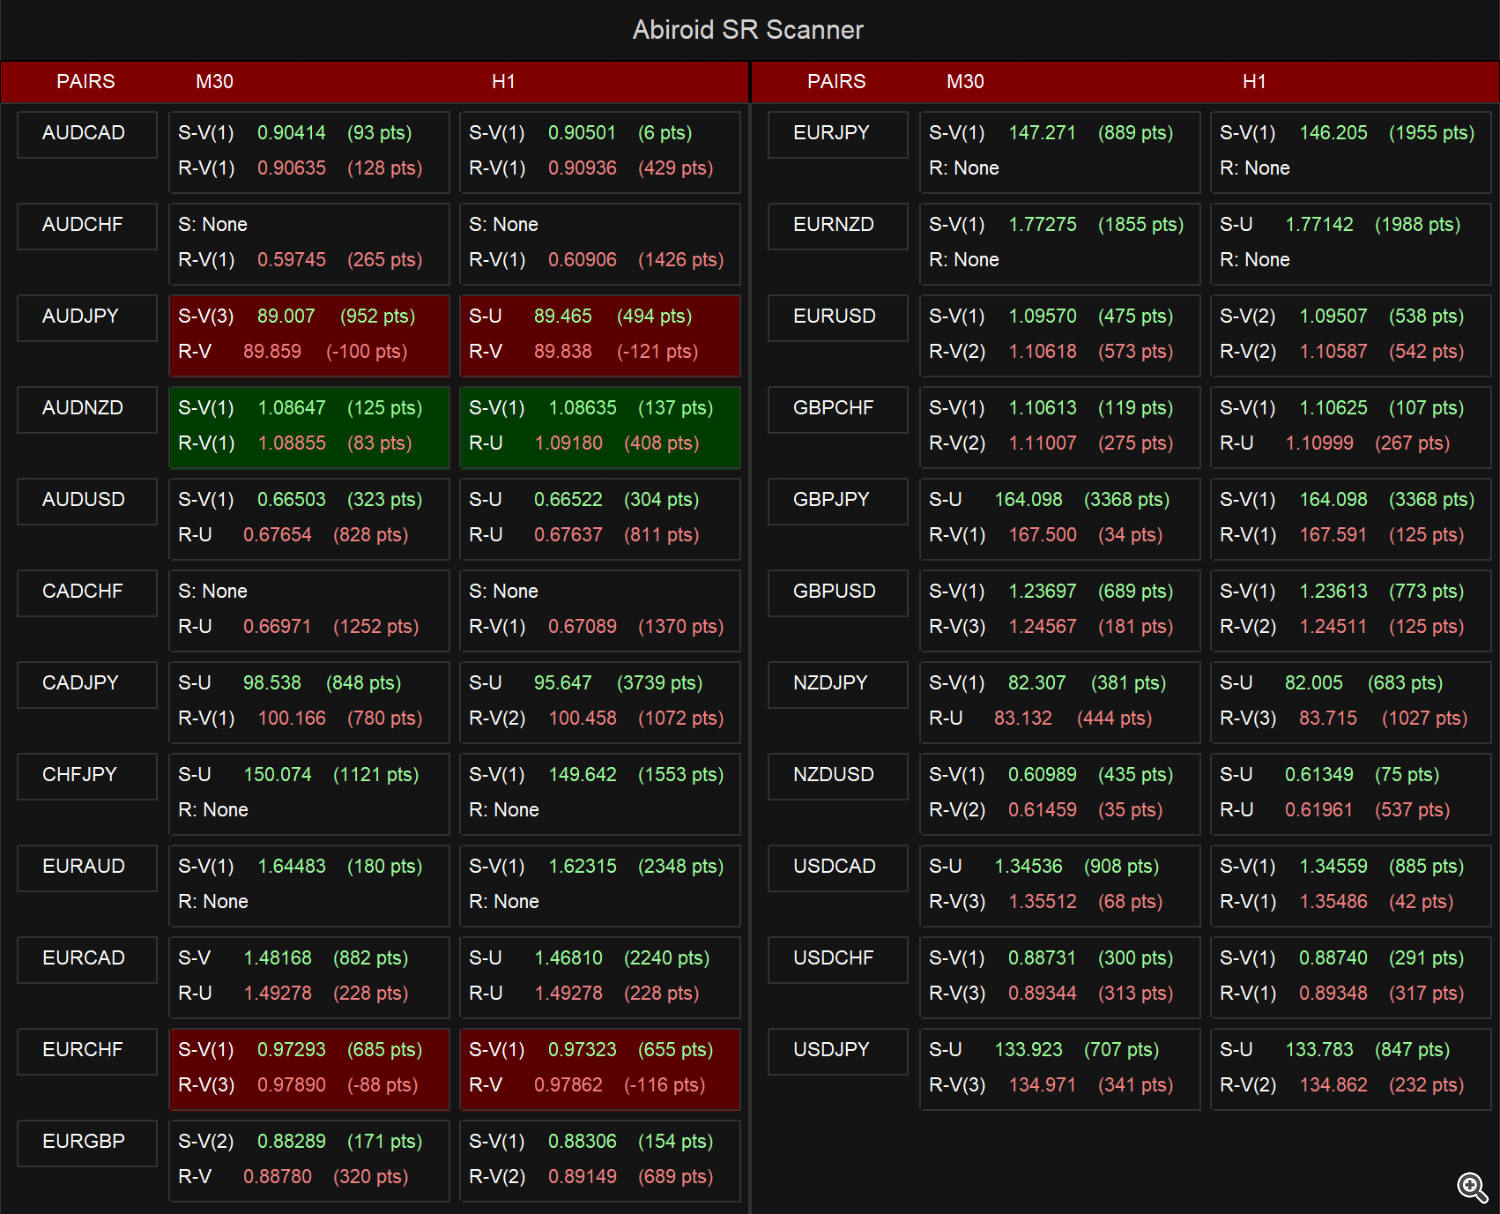The image size is (1500, 1214).
Task: Click the magnifier zoom icon
Action: tap(1471, 1187)
